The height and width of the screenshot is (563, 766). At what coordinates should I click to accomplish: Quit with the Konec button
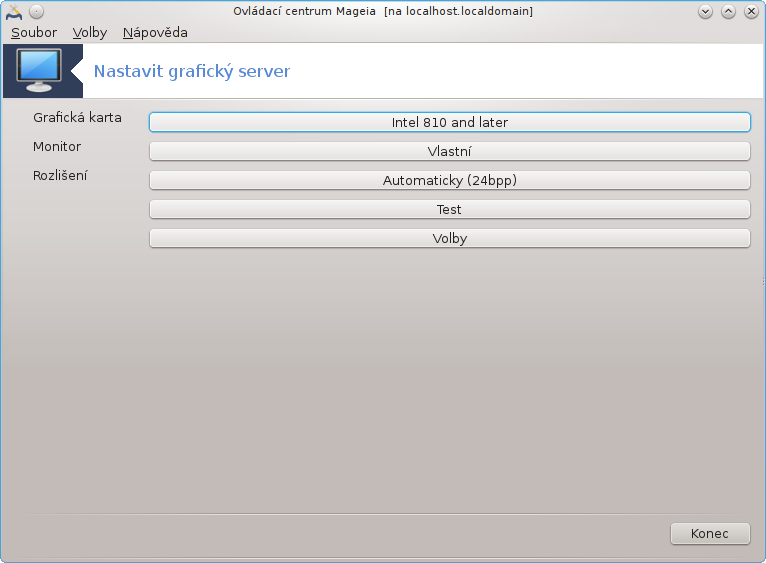pos(710,534)
